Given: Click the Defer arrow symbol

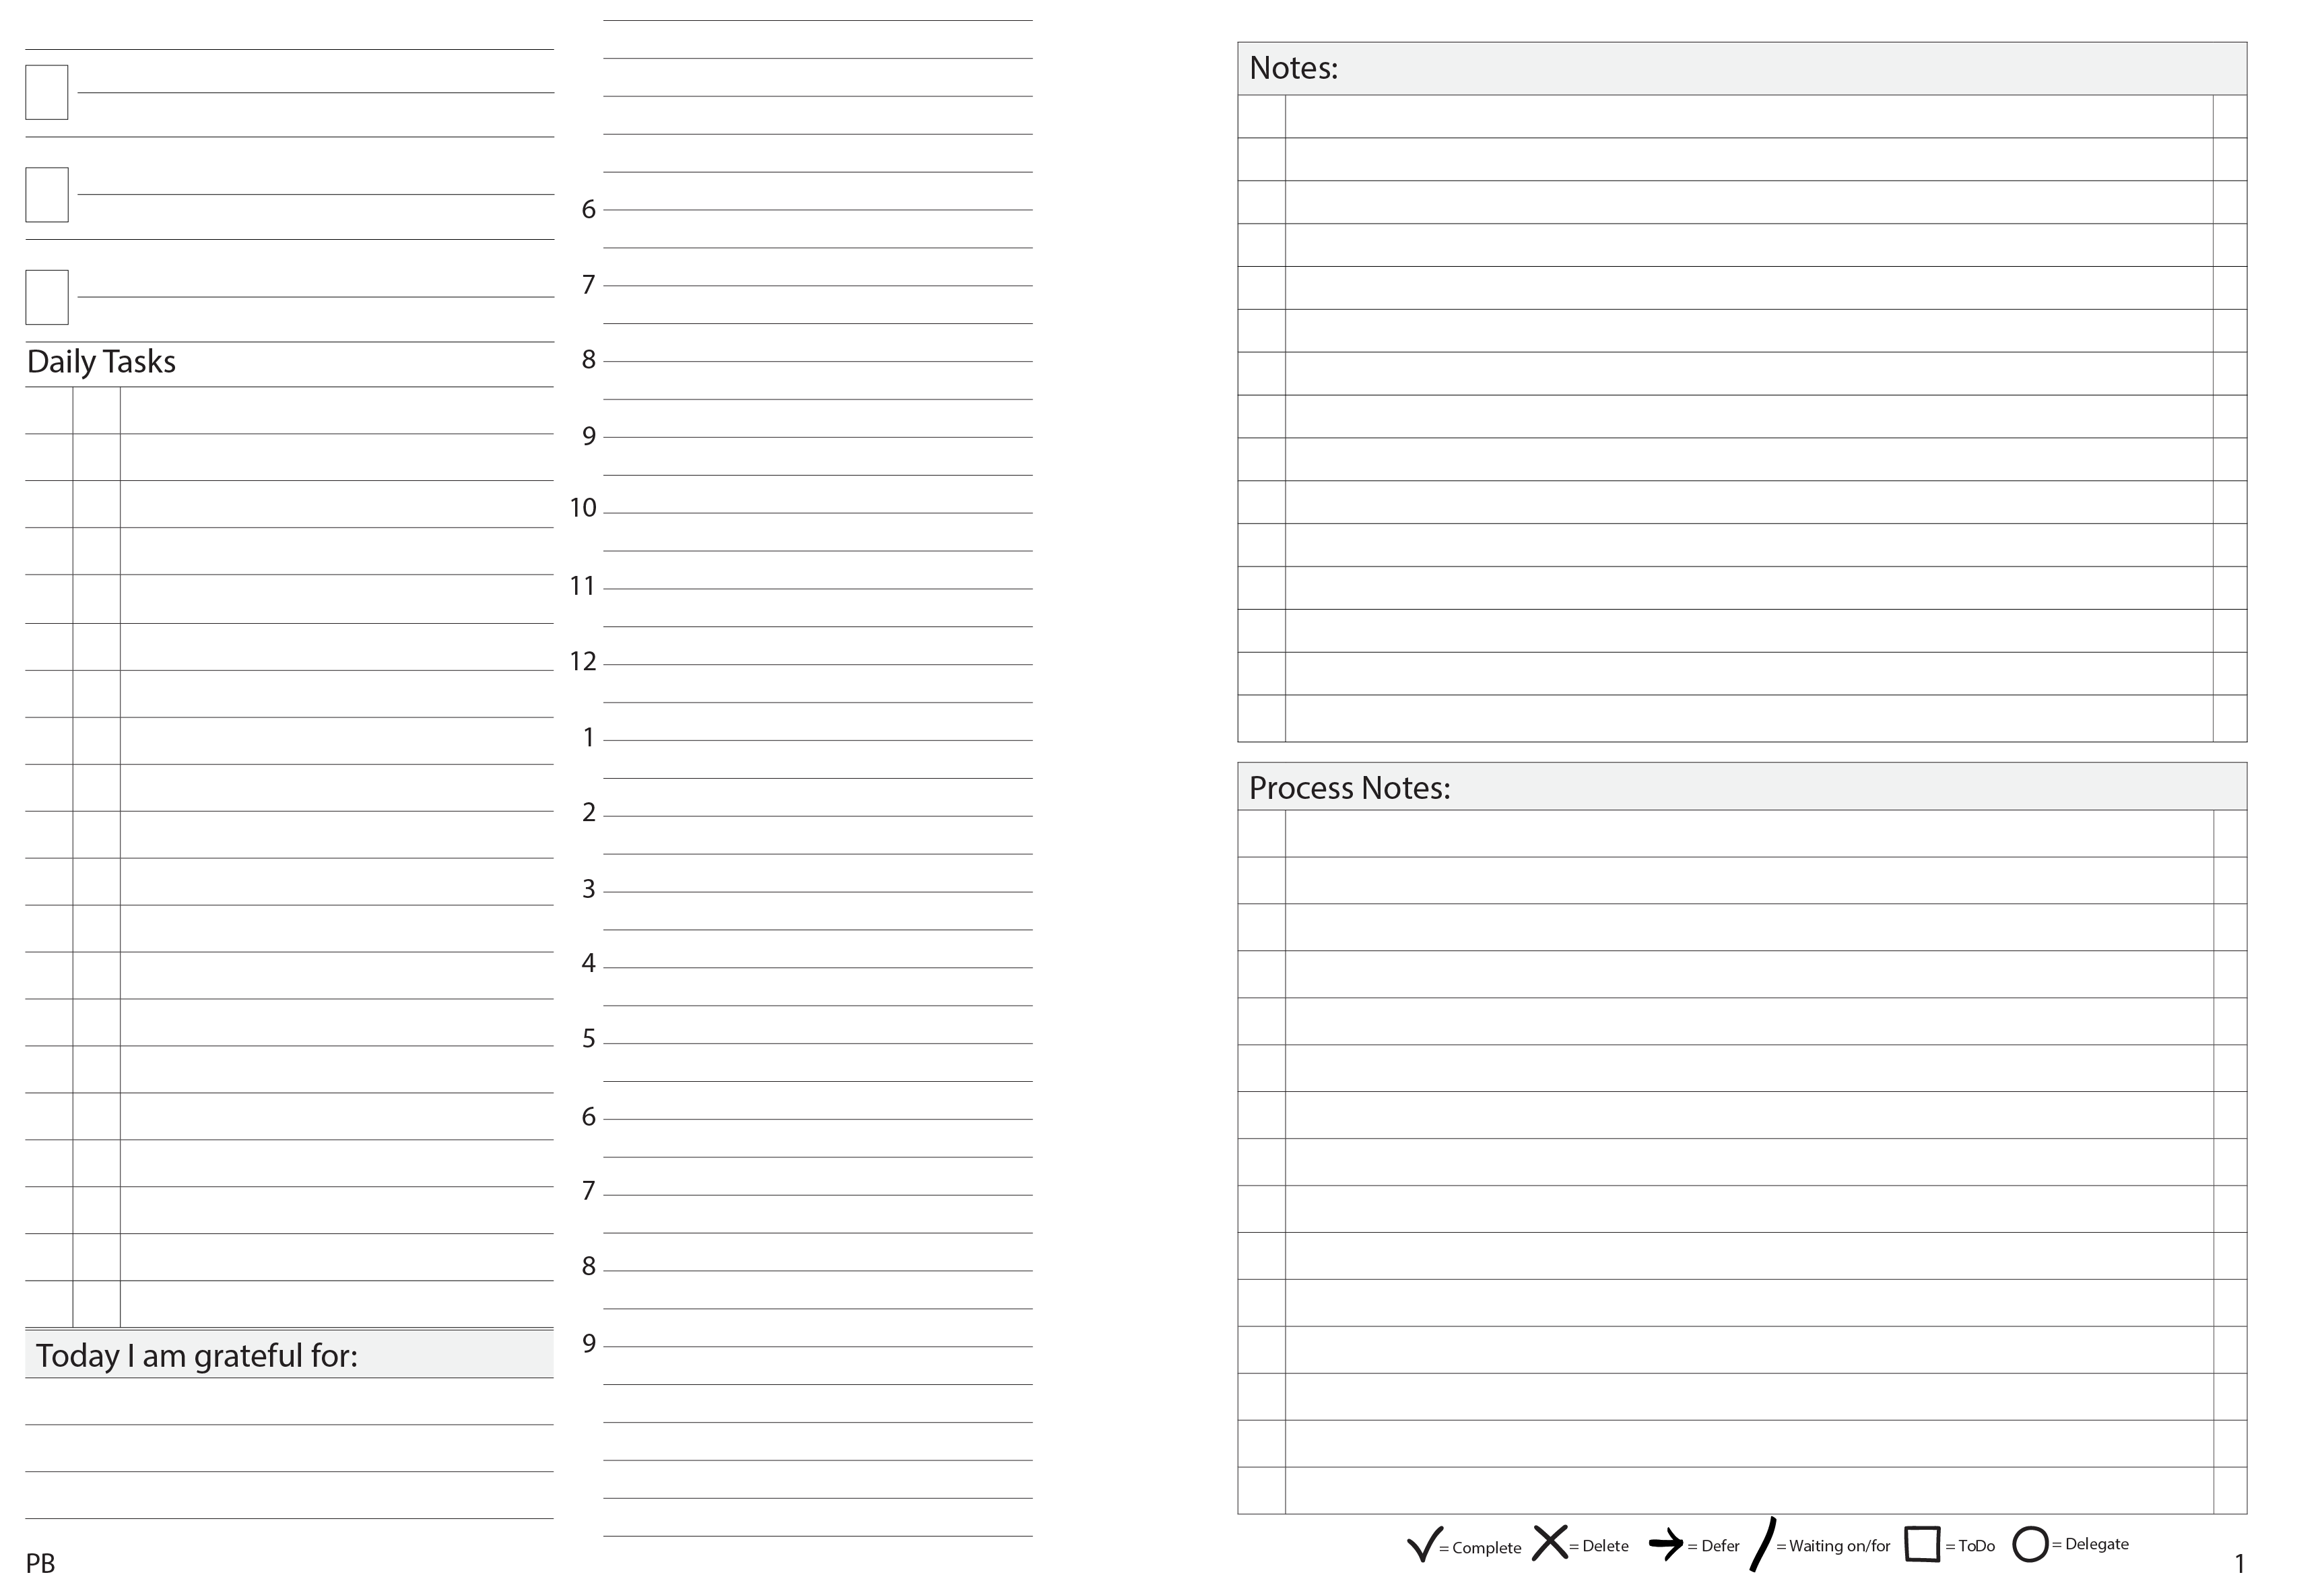Looking at the screenshot, I should tap(1665, 1545).
